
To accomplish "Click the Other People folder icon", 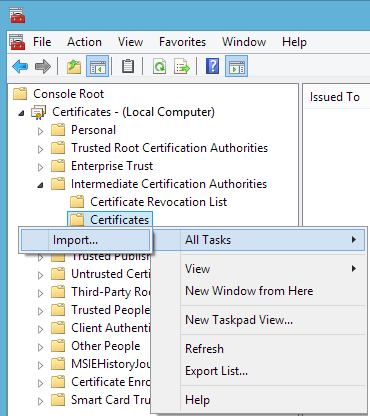I will (58, 346).
